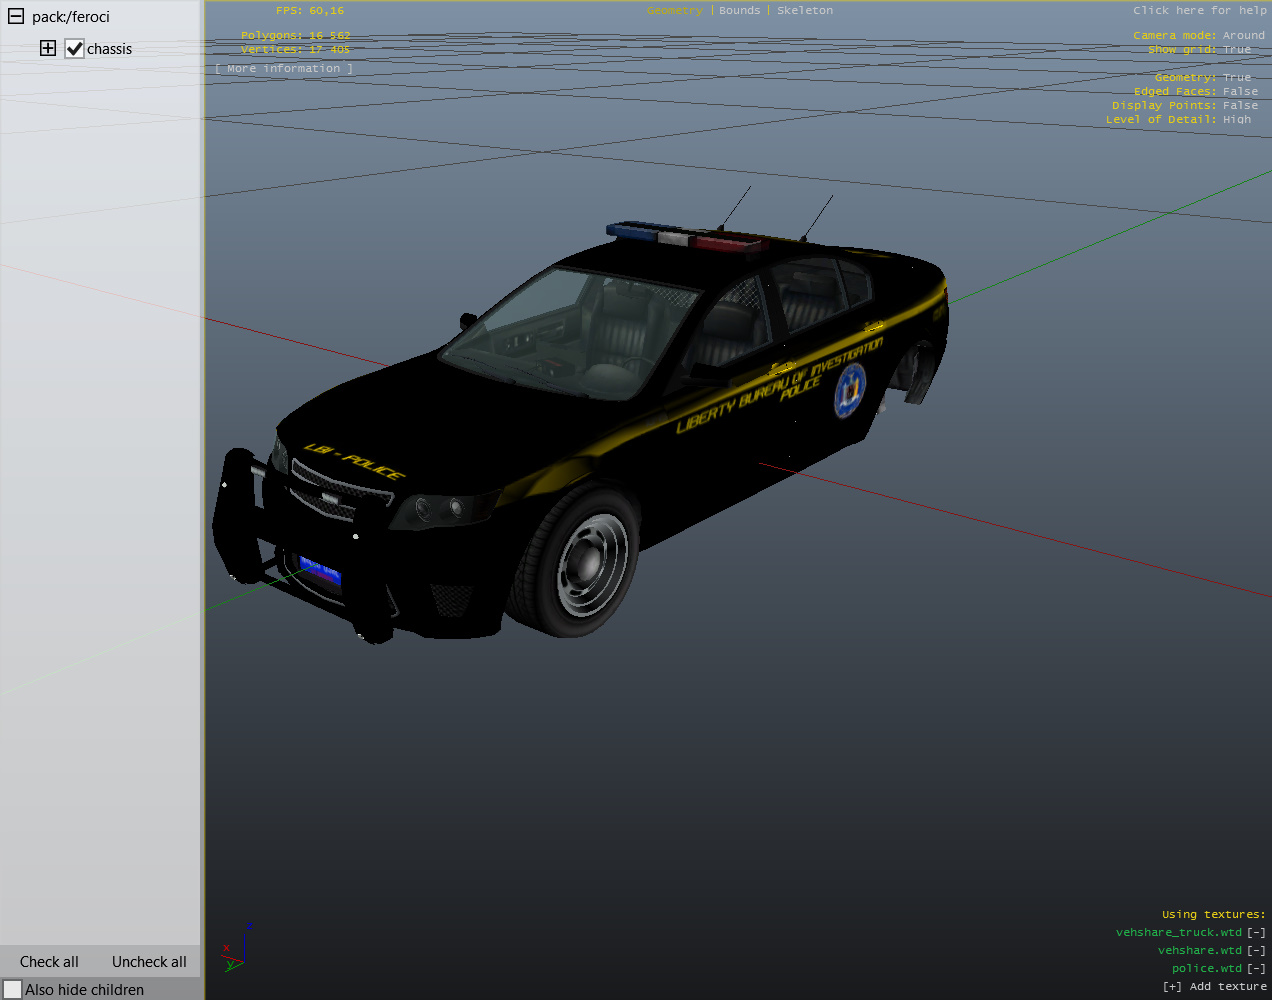The height and width of the screenshot is (1000, 1272).
Task: Switch to the Bounds view tab
Action: (x=739, y=11)
